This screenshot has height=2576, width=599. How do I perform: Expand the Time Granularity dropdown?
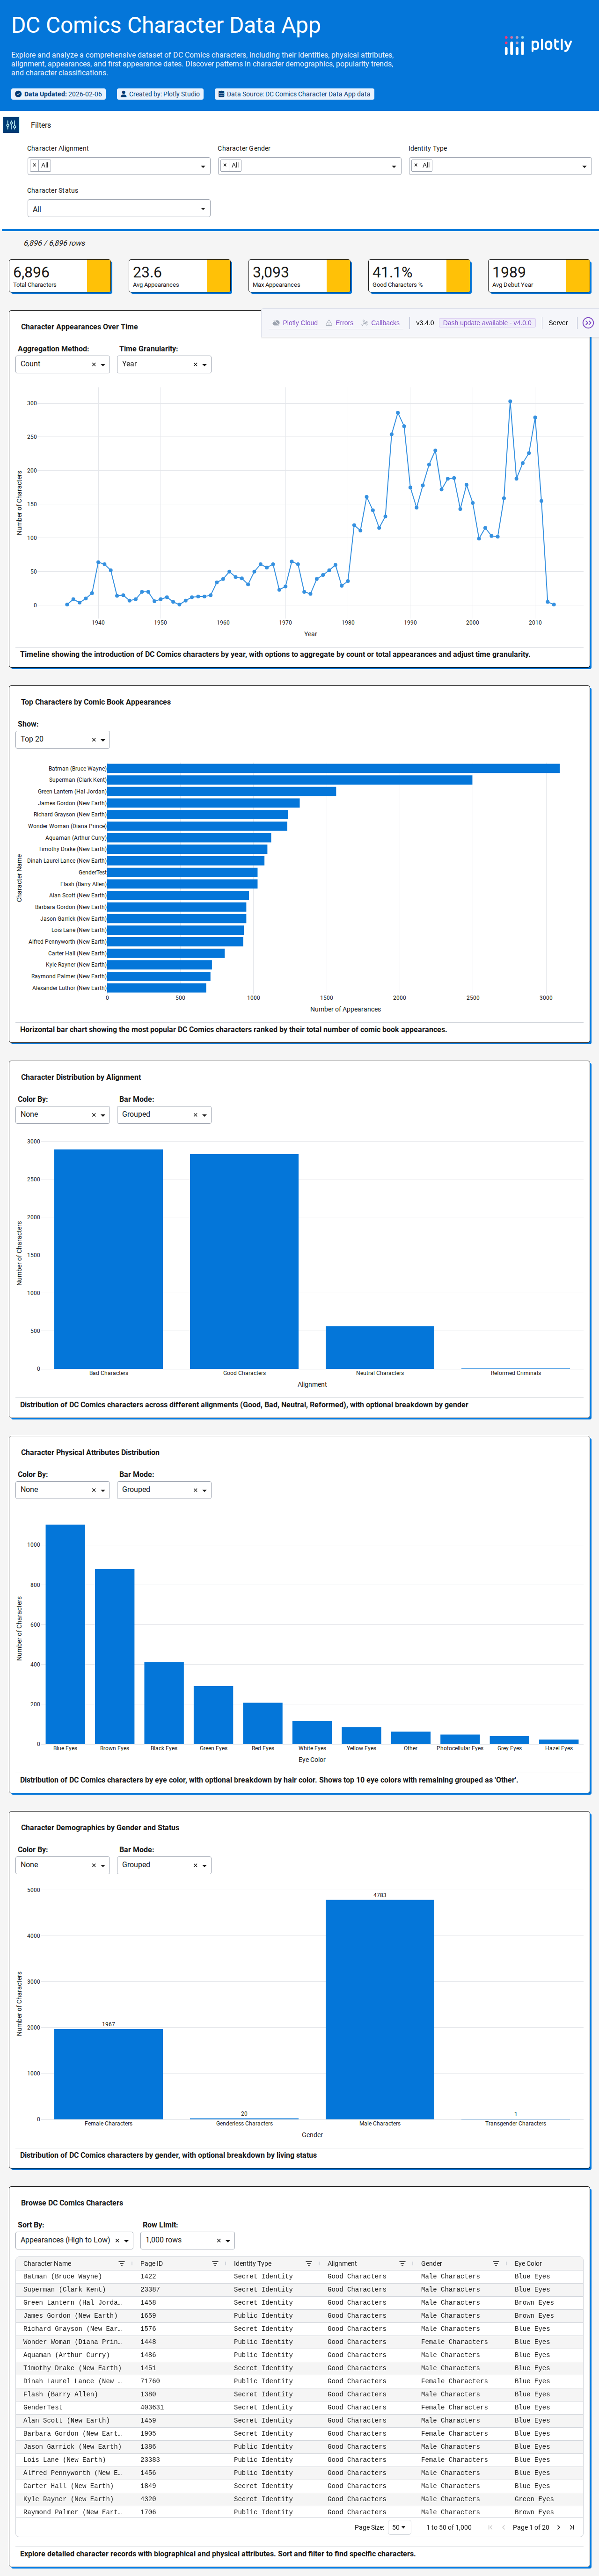(x=205, y=365)
